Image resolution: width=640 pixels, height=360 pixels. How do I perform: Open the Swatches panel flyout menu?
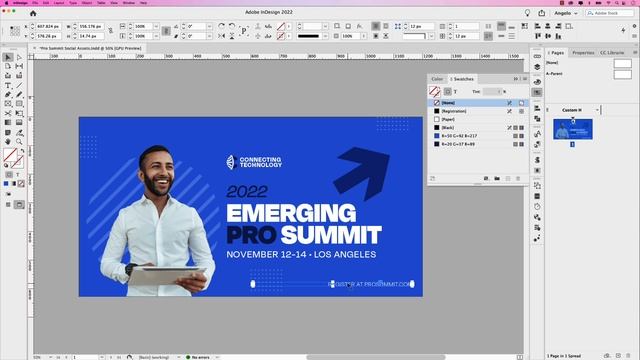[x=525, y=79]
